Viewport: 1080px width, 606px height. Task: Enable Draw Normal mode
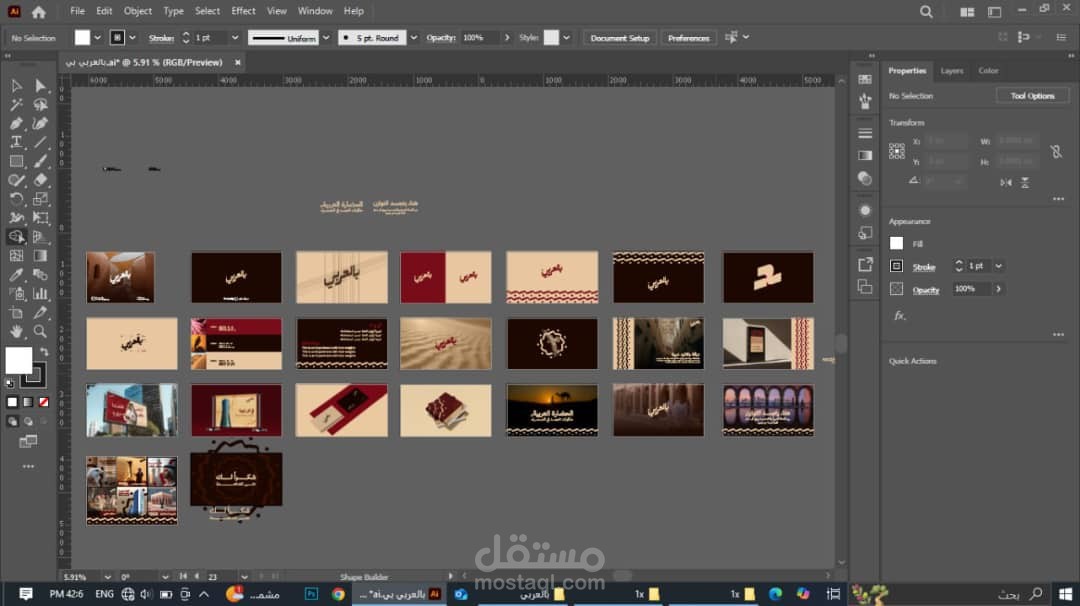click(x=12, y=421)
